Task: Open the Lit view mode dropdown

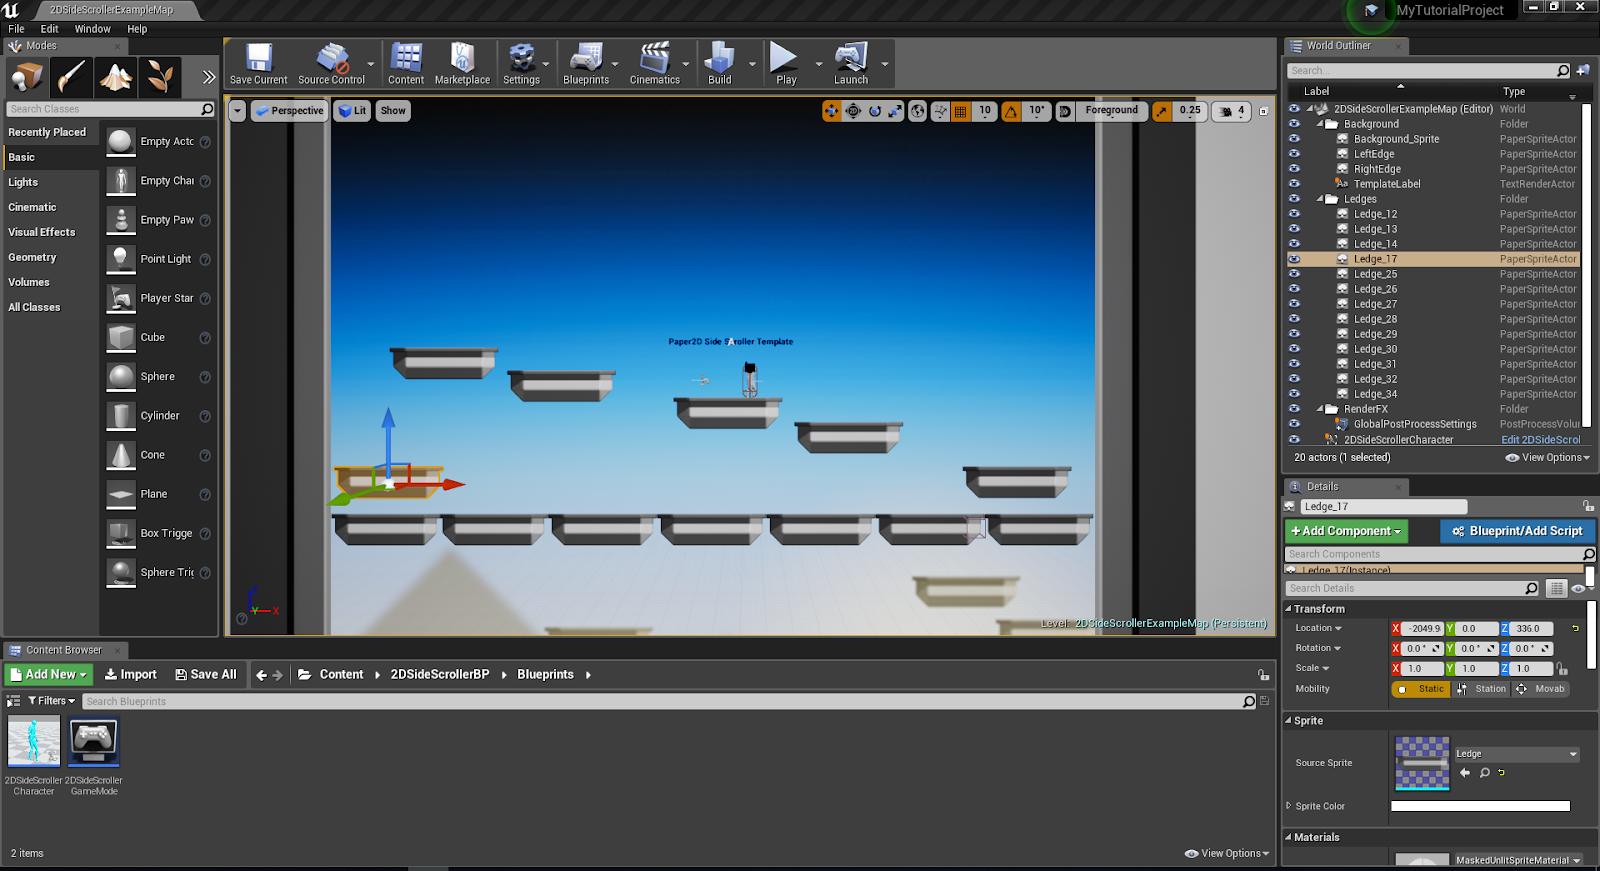Action: click(x=353, y=111)
